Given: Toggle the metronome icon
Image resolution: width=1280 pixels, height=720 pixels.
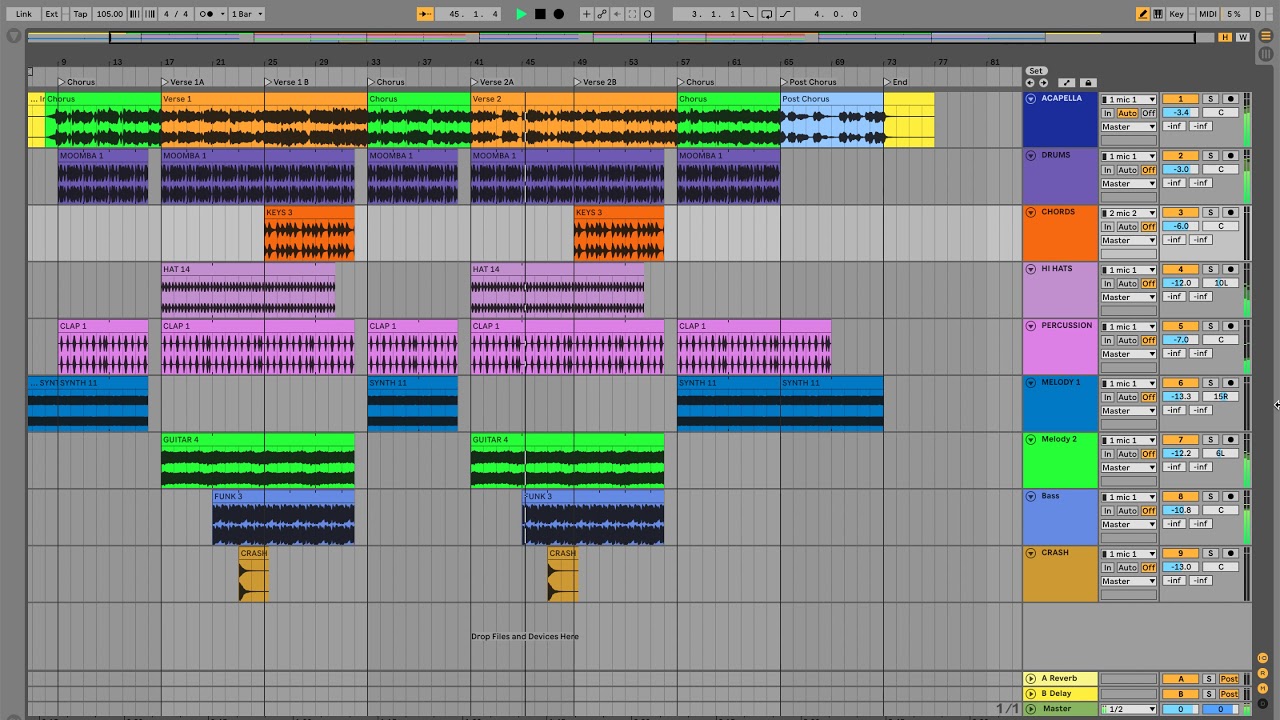Looking at the screenshot, I should pyautogui.click(x=207, y=14).
